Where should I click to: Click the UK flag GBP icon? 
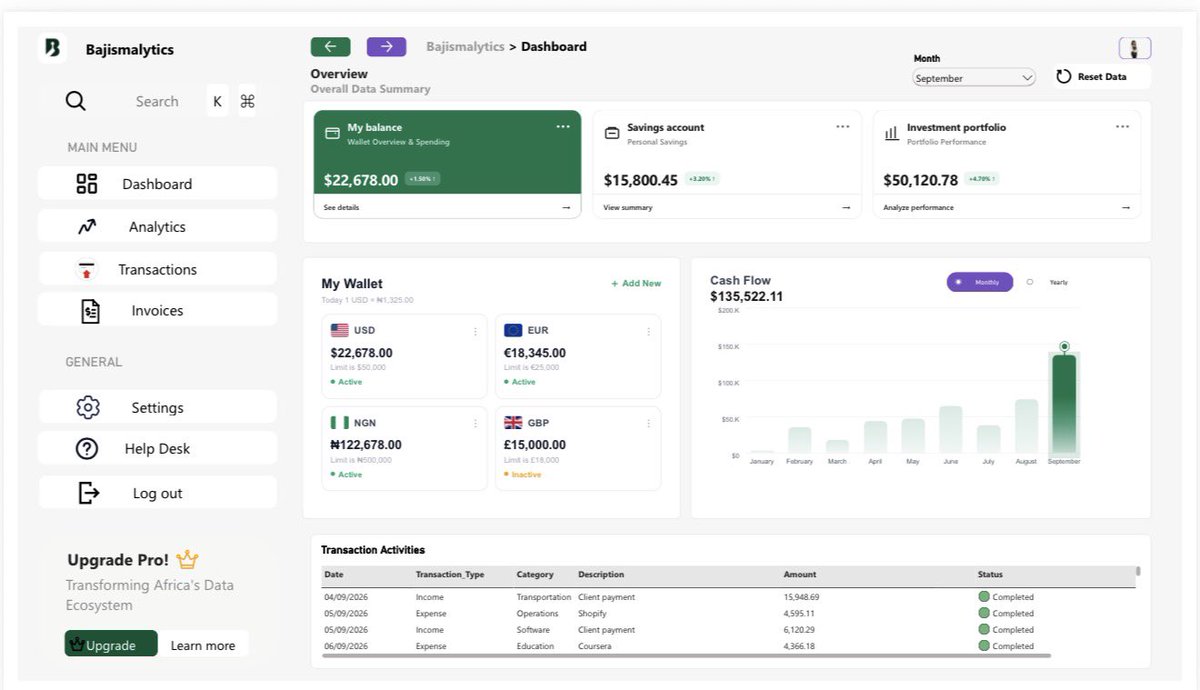click(x=513, y=423)
